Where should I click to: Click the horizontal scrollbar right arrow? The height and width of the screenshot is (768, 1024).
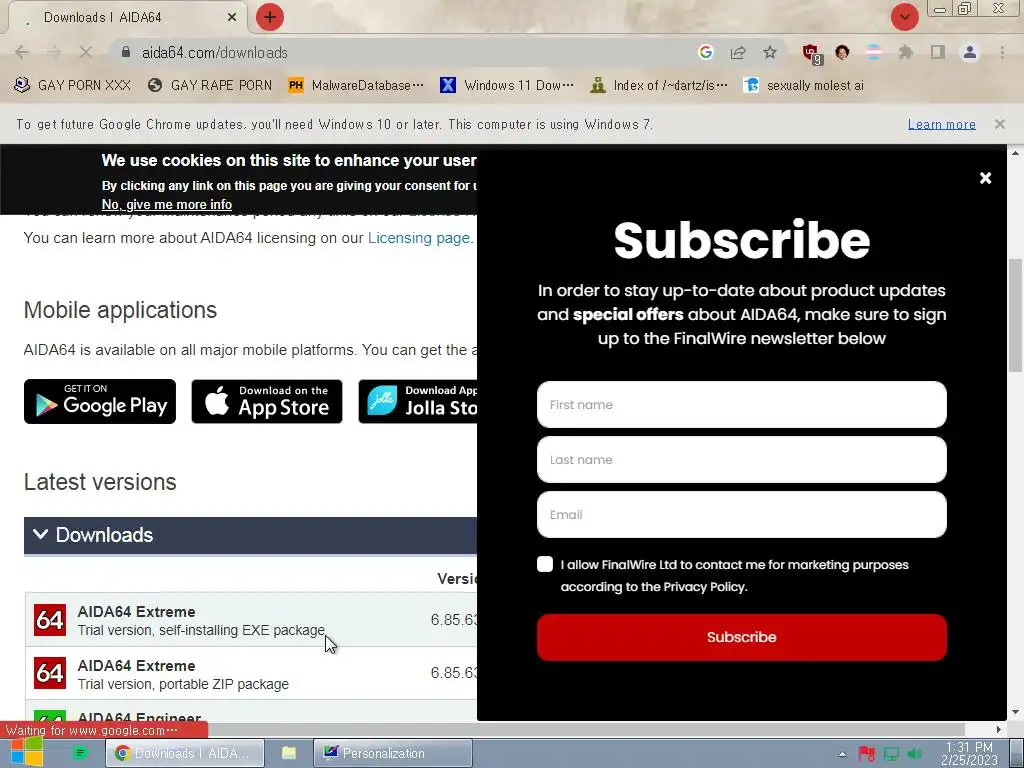click(999, 729)
